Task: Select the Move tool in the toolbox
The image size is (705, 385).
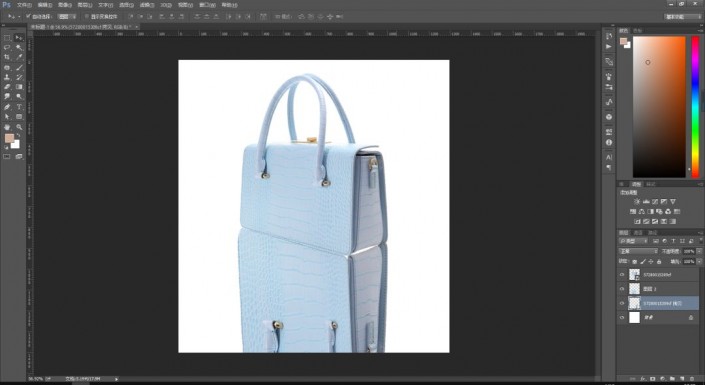Action: click(x=19, y=38)
